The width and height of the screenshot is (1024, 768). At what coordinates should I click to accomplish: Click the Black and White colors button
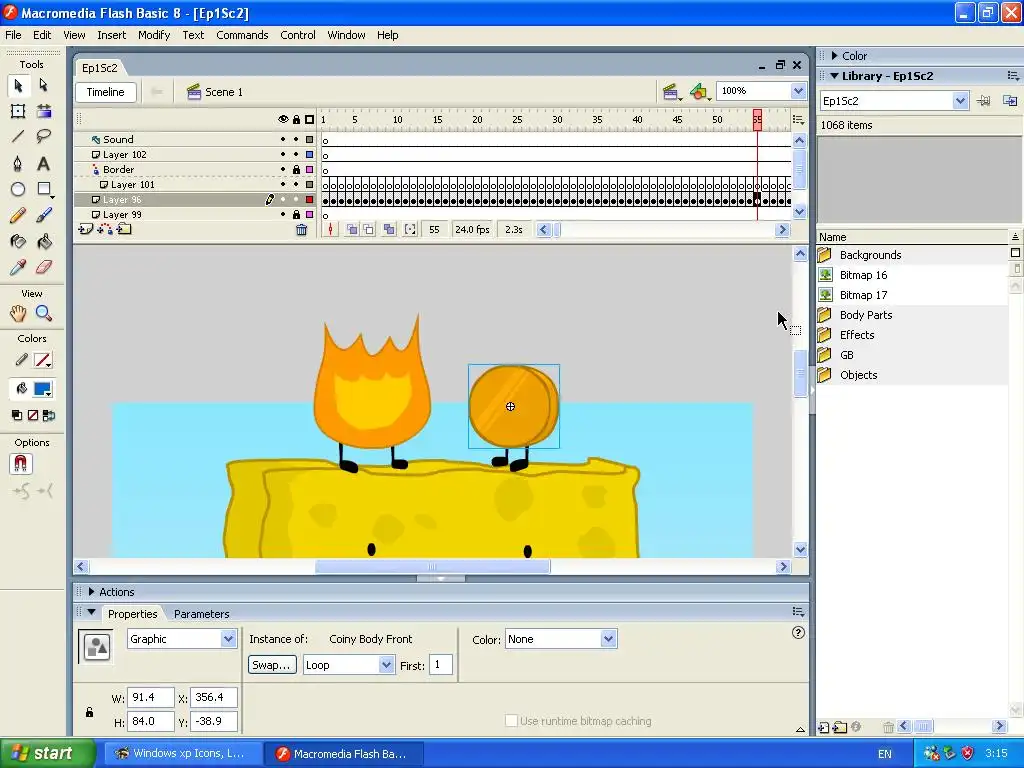pyautogui.click(x=17, y=415)
